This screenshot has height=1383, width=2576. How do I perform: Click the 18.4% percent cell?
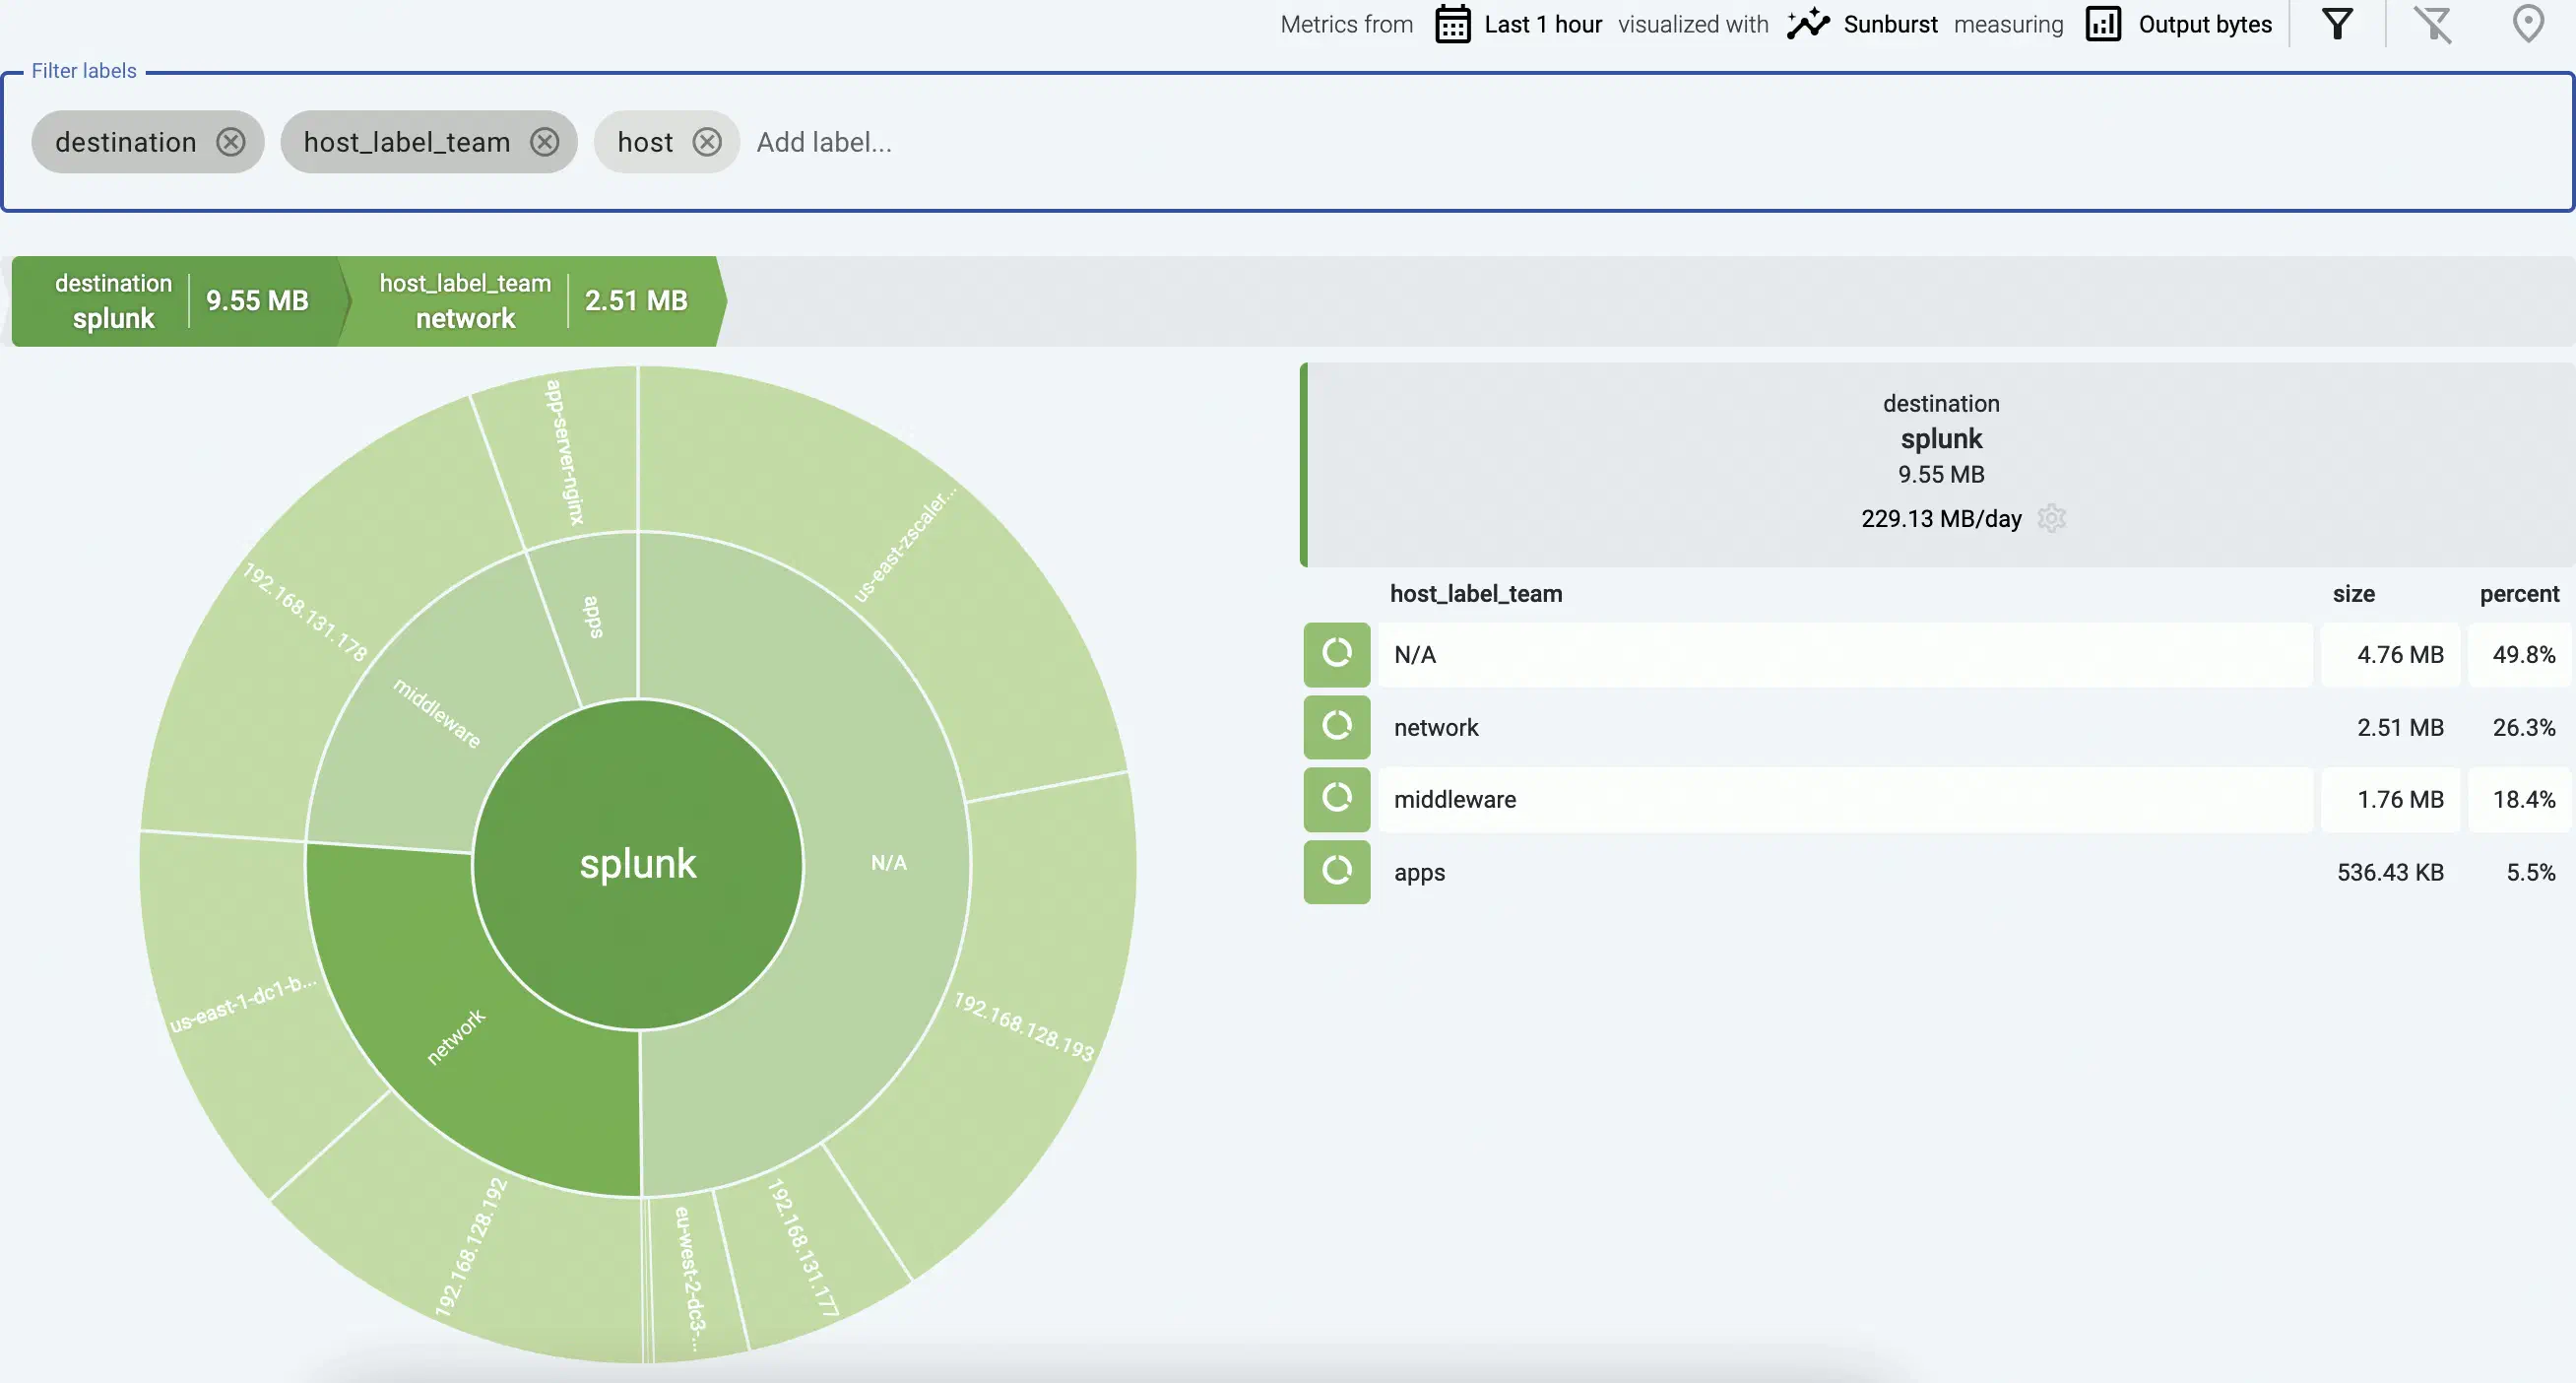[x=2518, y=799]
